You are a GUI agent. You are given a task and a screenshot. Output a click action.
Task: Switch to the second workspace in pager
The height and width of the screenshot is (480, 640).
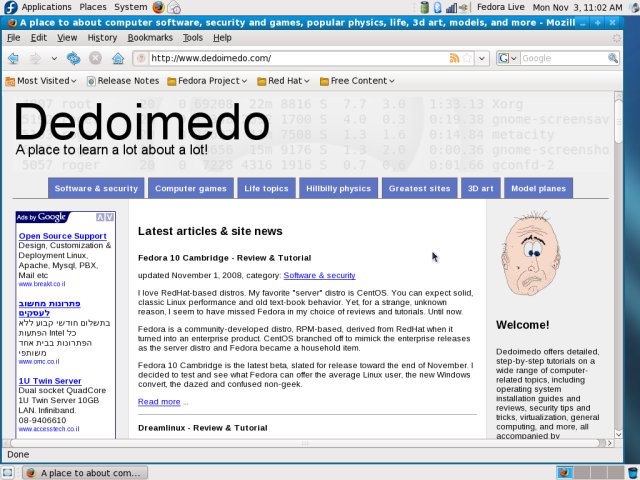582,473
